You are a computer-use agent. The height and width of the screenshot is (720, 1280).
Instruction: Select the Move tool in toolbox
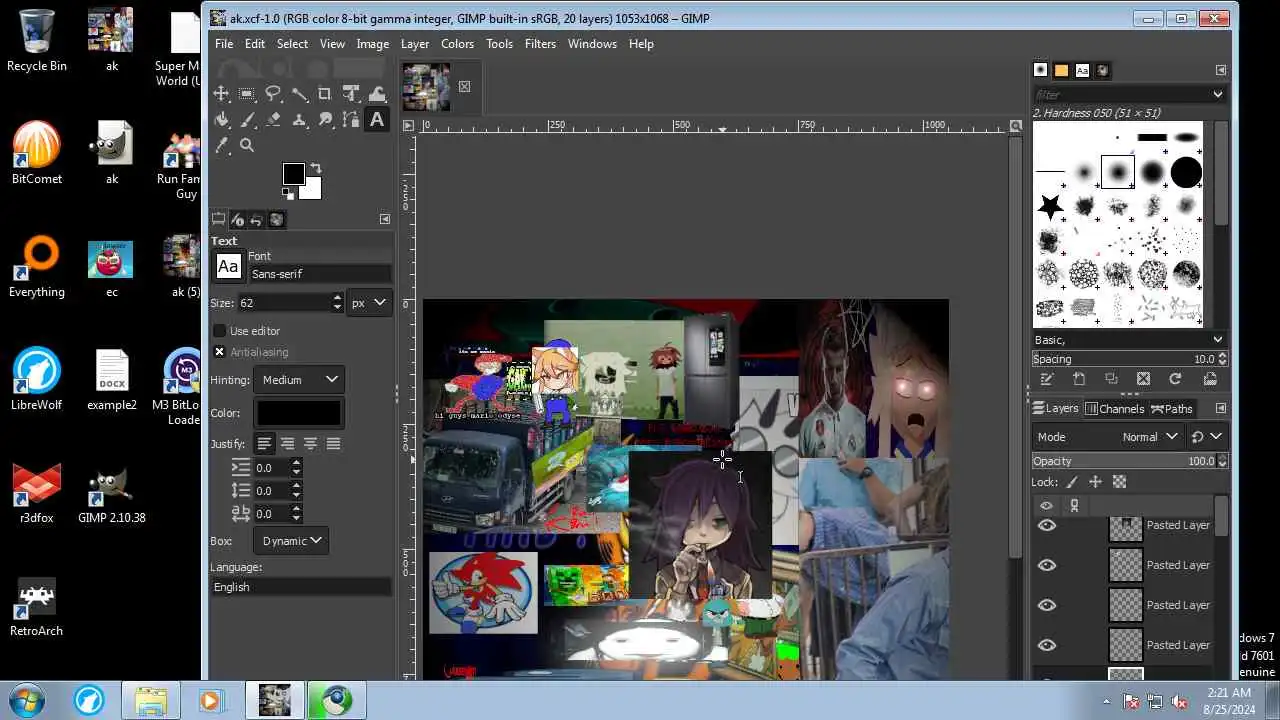(x=222, y=94)
